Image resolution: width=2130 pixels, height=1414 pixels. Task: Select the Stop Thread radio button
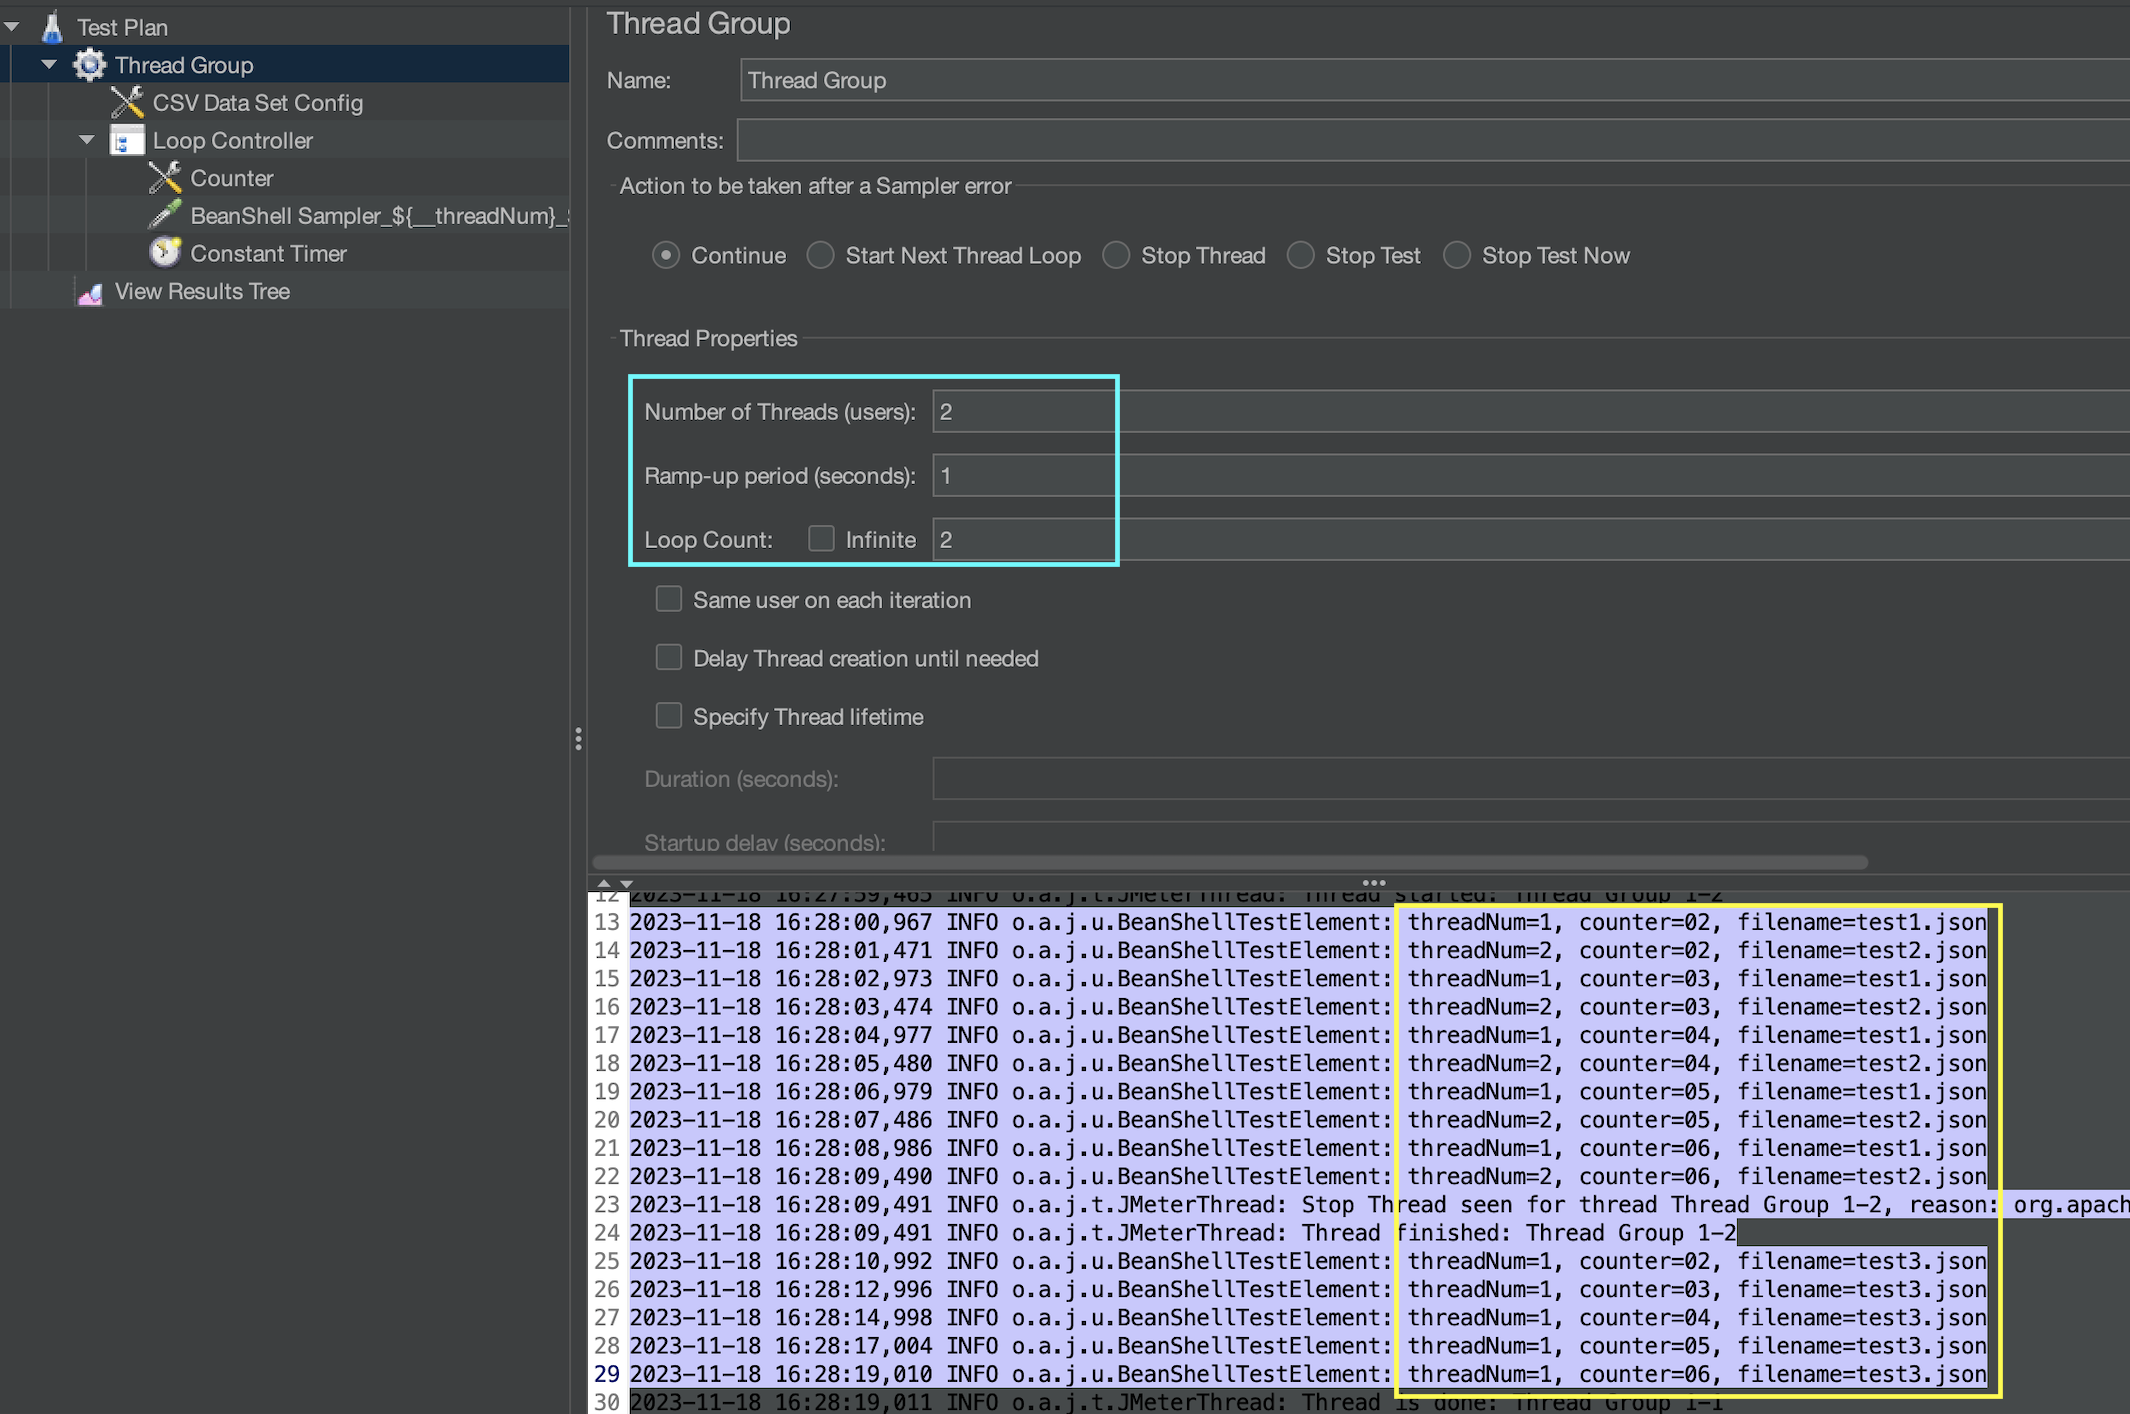(1116, 255)
